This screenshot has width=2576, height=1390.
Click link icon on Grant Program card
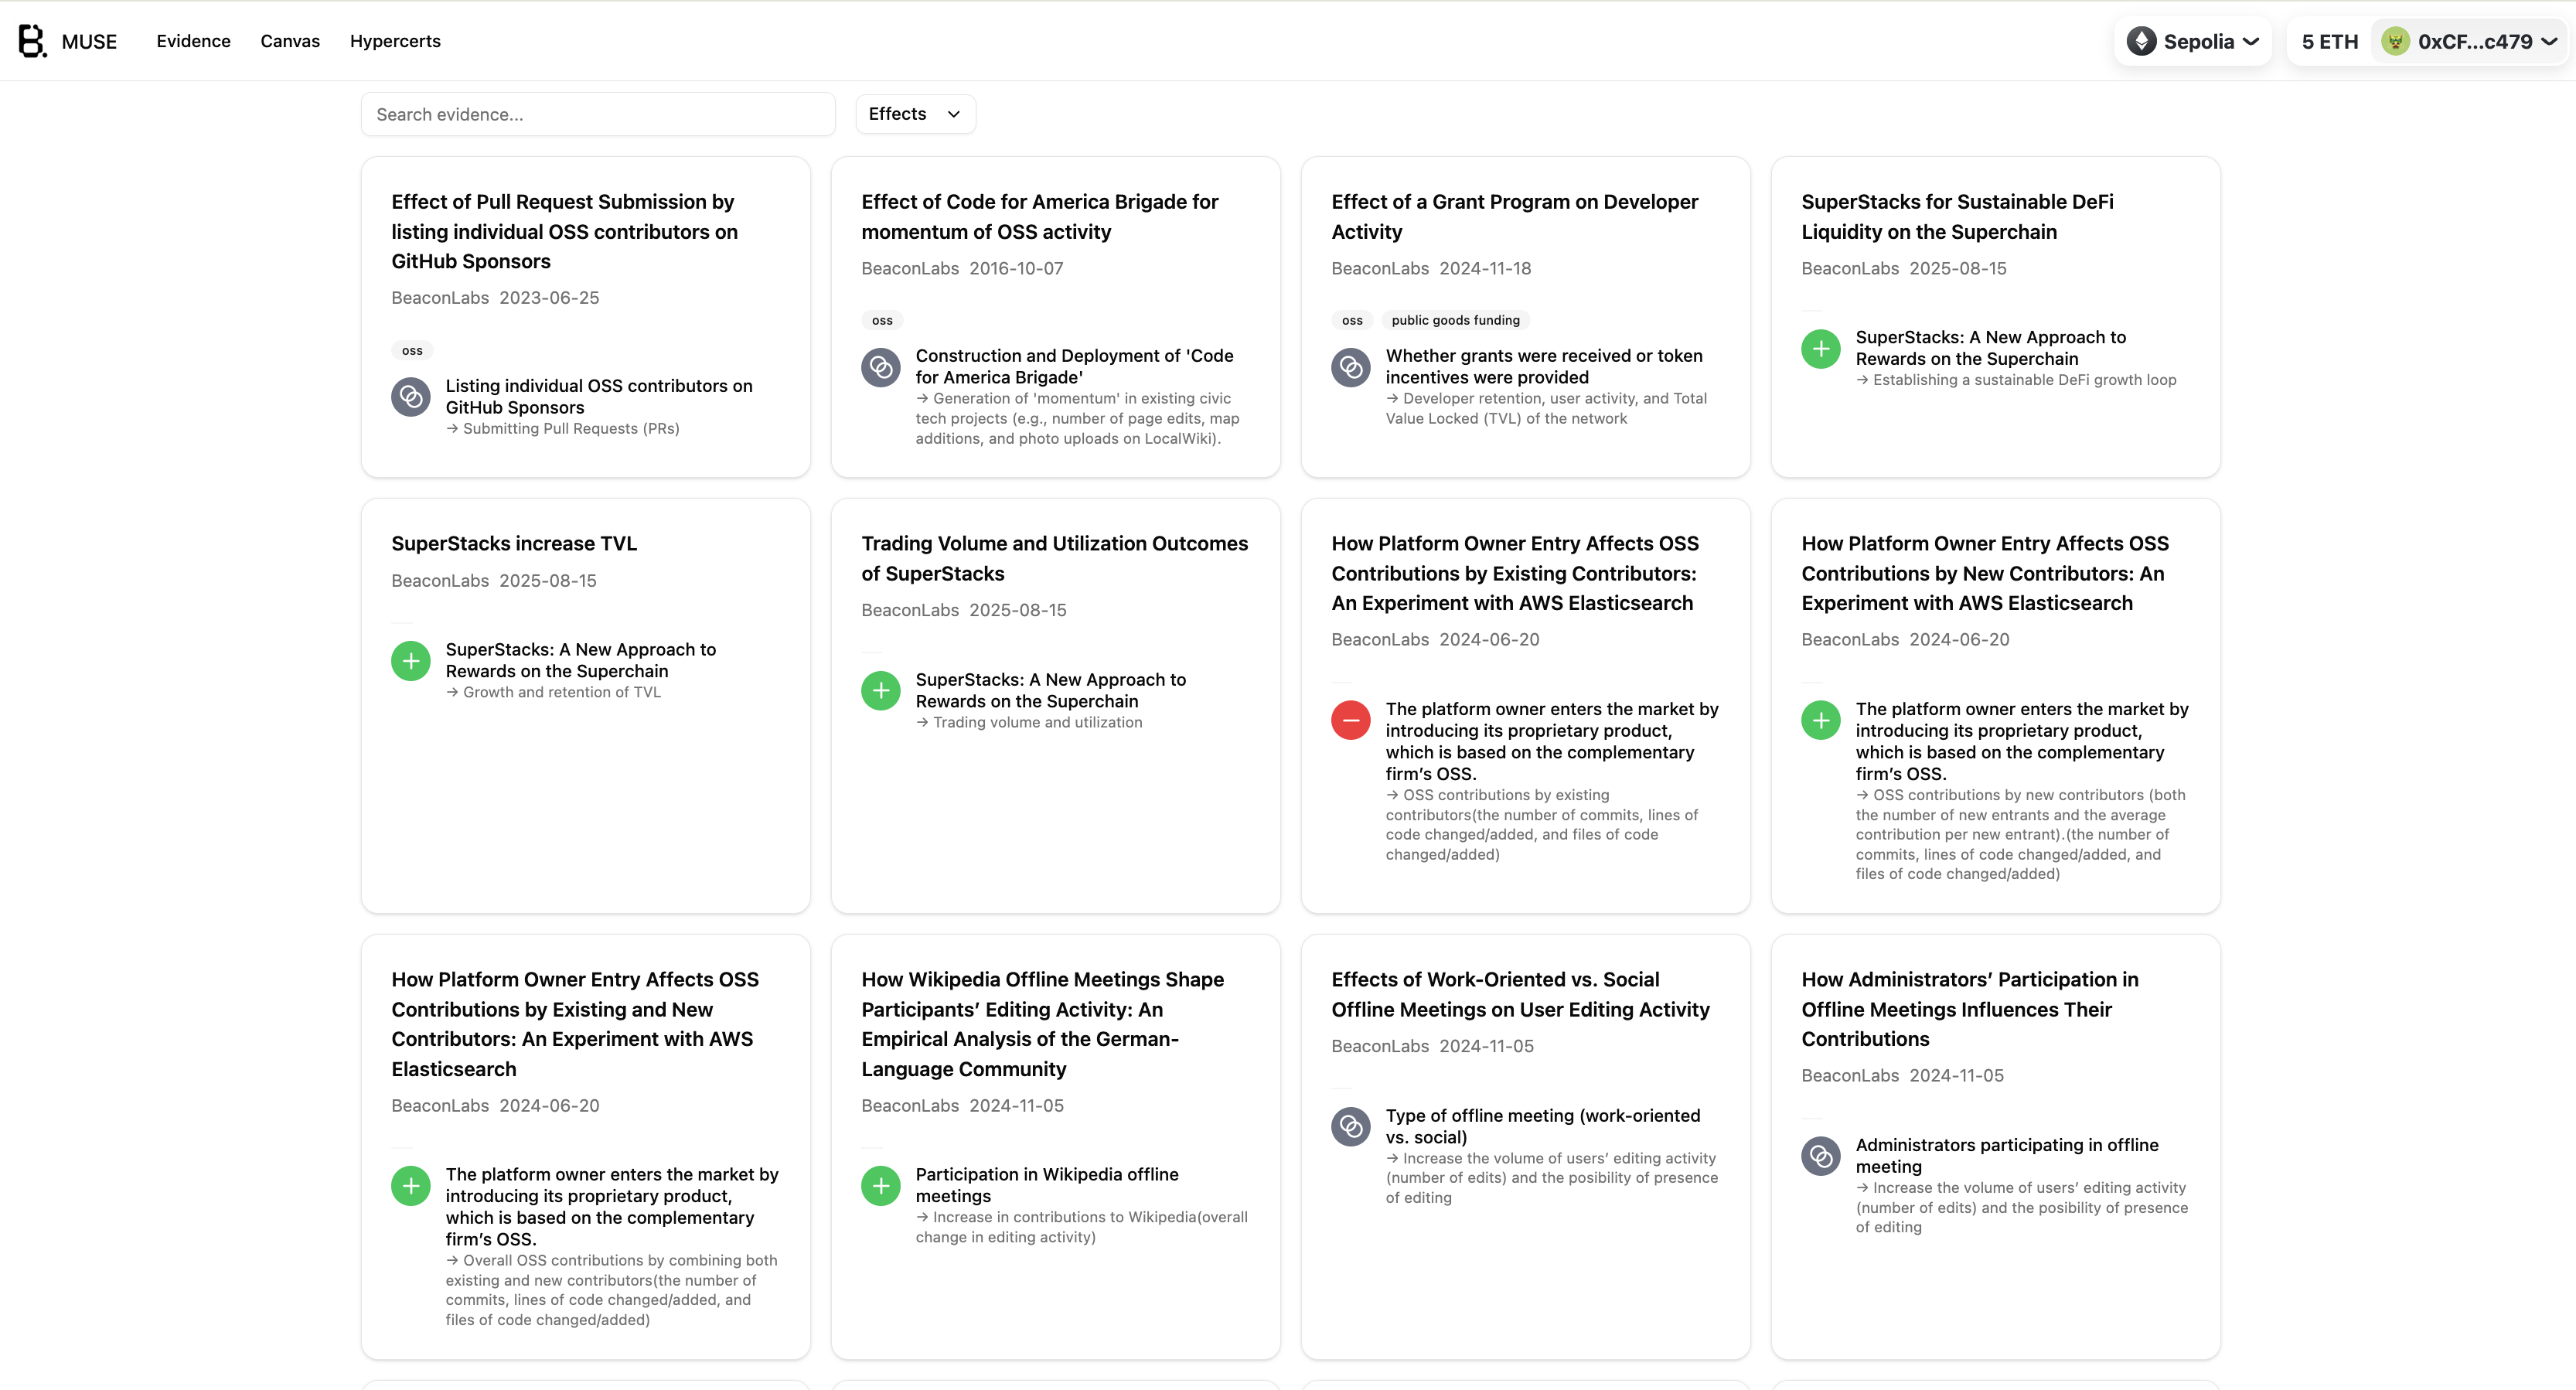tap(1350, 367)
